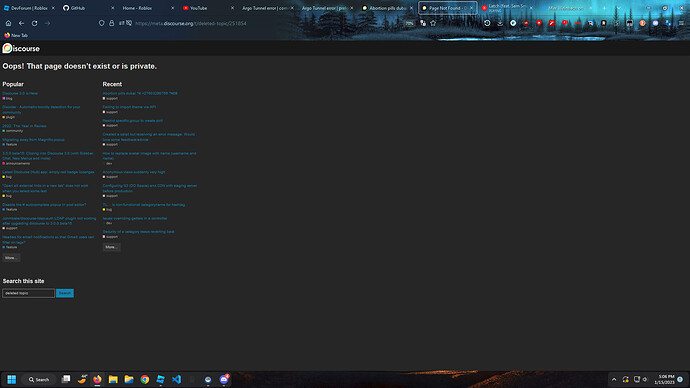This screenshot has width=690, height=388.
Task: Open a new browser tab
Action: tap(604, 8)
